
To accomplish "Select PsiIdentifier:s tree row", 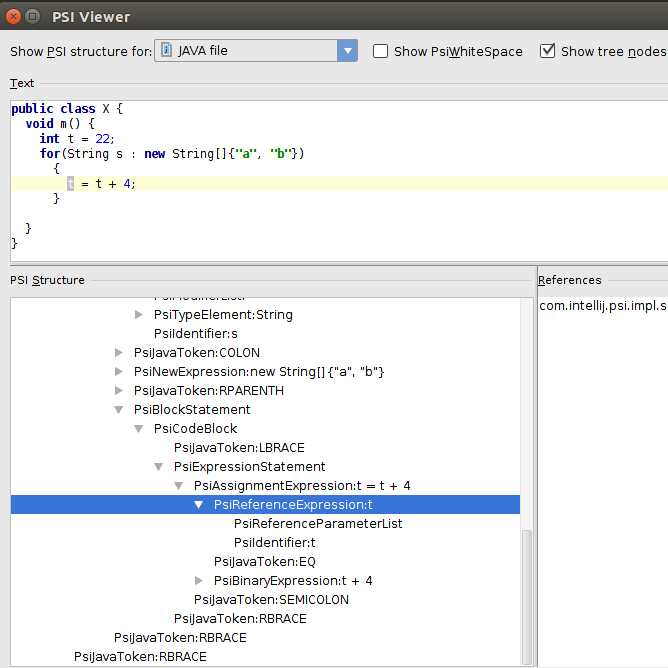I will click(196, 334).
